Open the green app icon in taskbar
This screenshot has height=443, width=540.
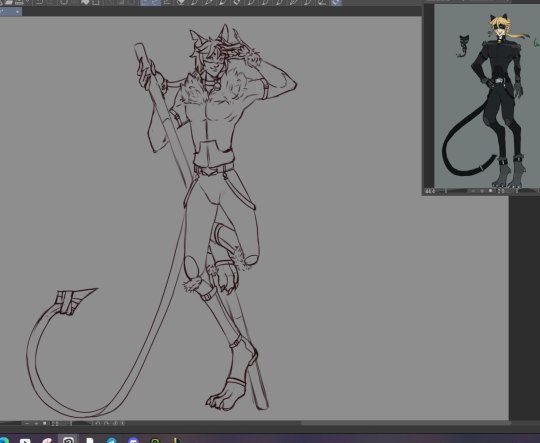[x=155, y=440]
